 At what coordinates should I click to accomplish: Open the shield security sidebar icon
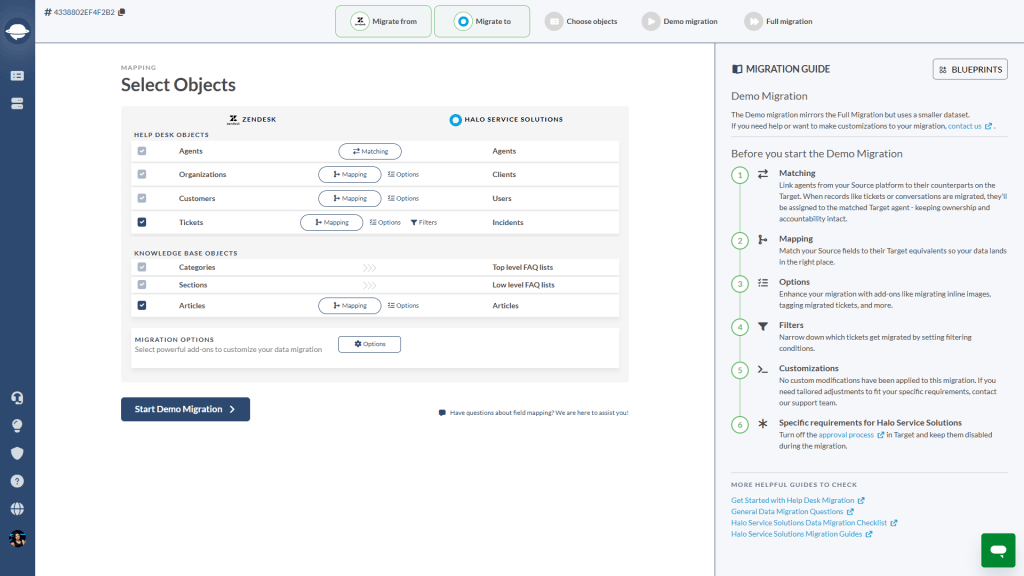coord(17,453)
